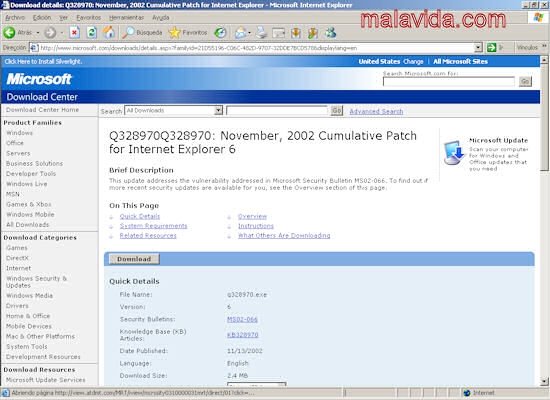Viewport: 550px width, 400px height.
Task: Open forward button history dropdown arrow
Action: pos(62,33)
